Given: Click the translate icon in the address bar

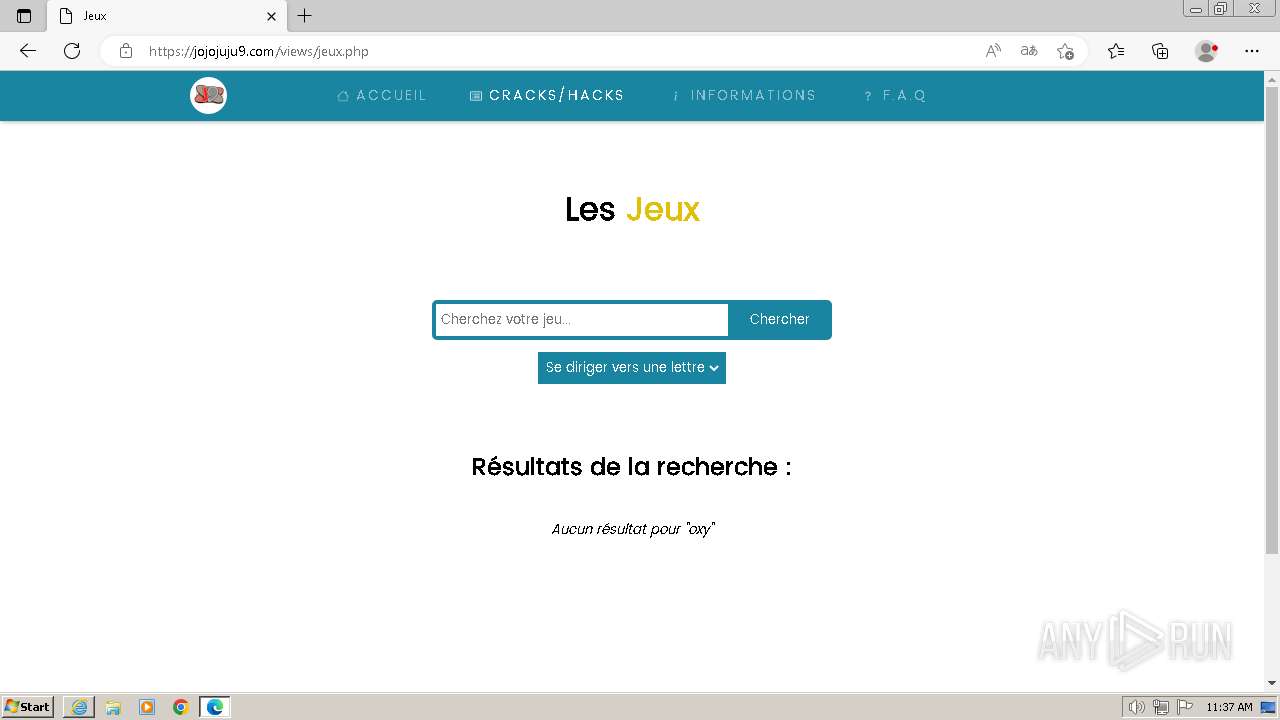Looking at the screenshot, I should (x=1029, y=51).
